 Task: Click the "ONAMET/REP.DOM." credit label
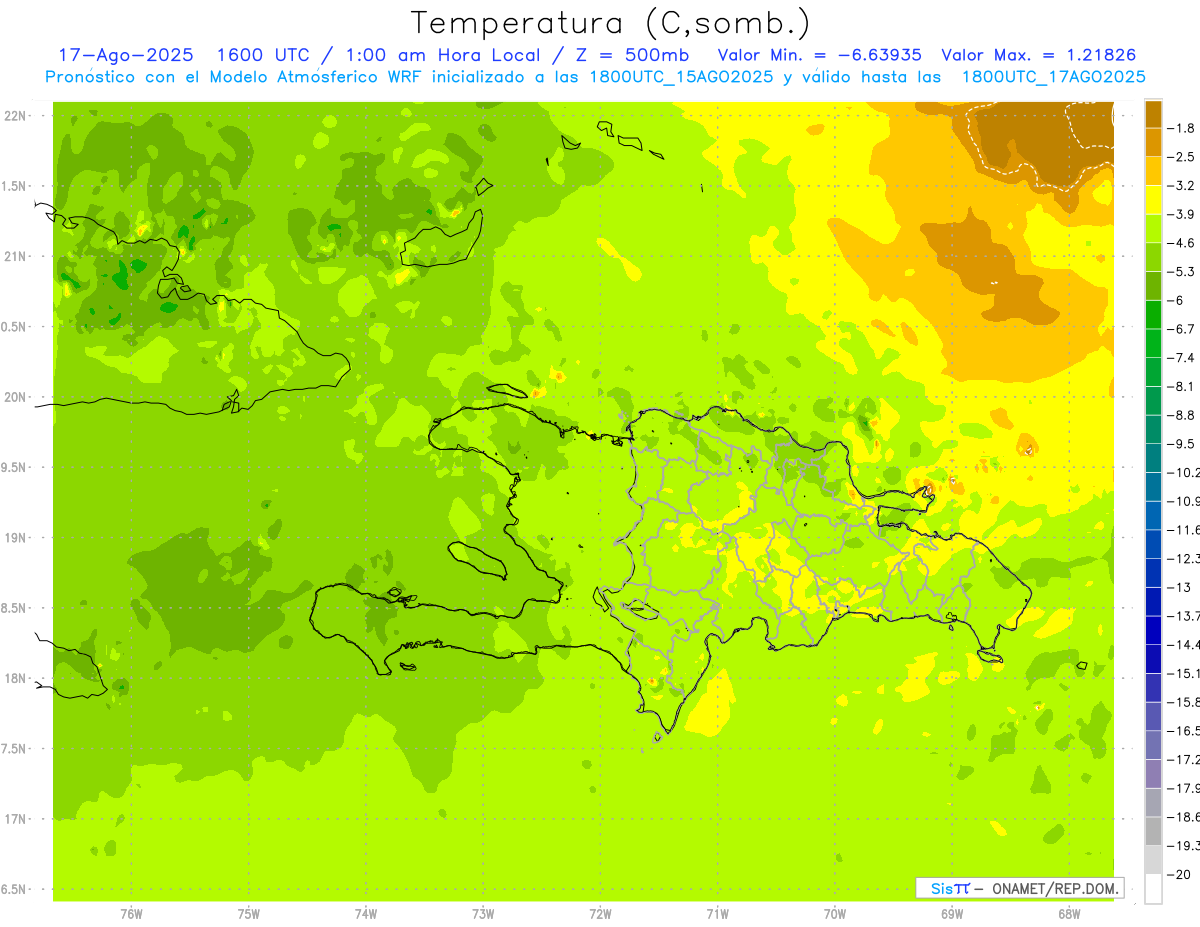(x=1055, y=888)
